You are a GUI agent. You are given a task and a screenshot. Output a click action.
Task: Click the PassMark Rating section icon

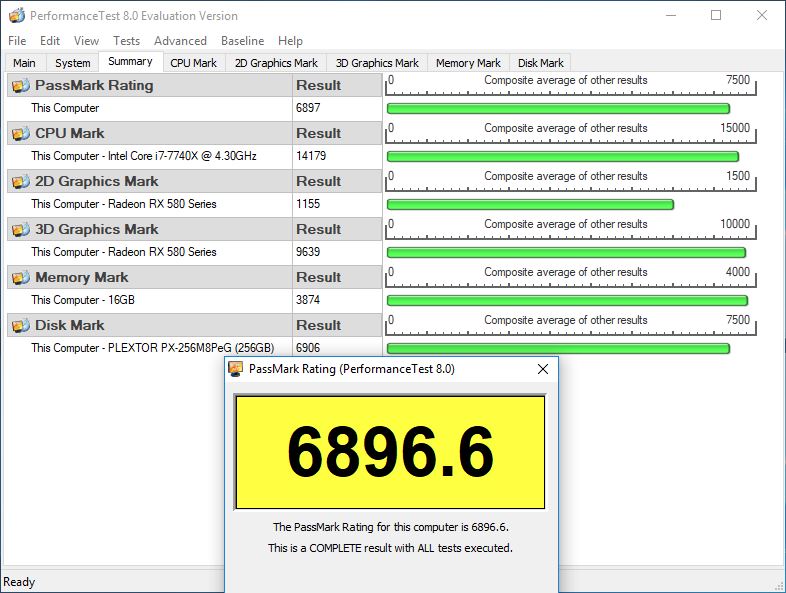point(20,85)
